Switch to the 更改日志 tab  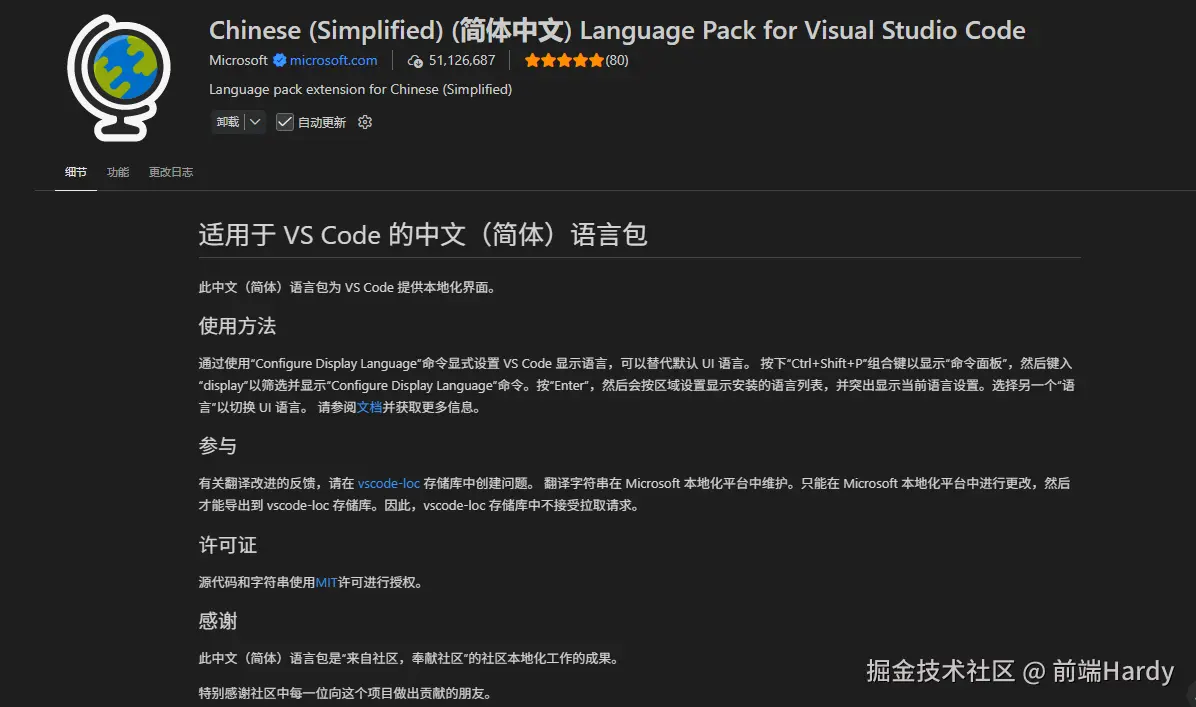(171, 172)
